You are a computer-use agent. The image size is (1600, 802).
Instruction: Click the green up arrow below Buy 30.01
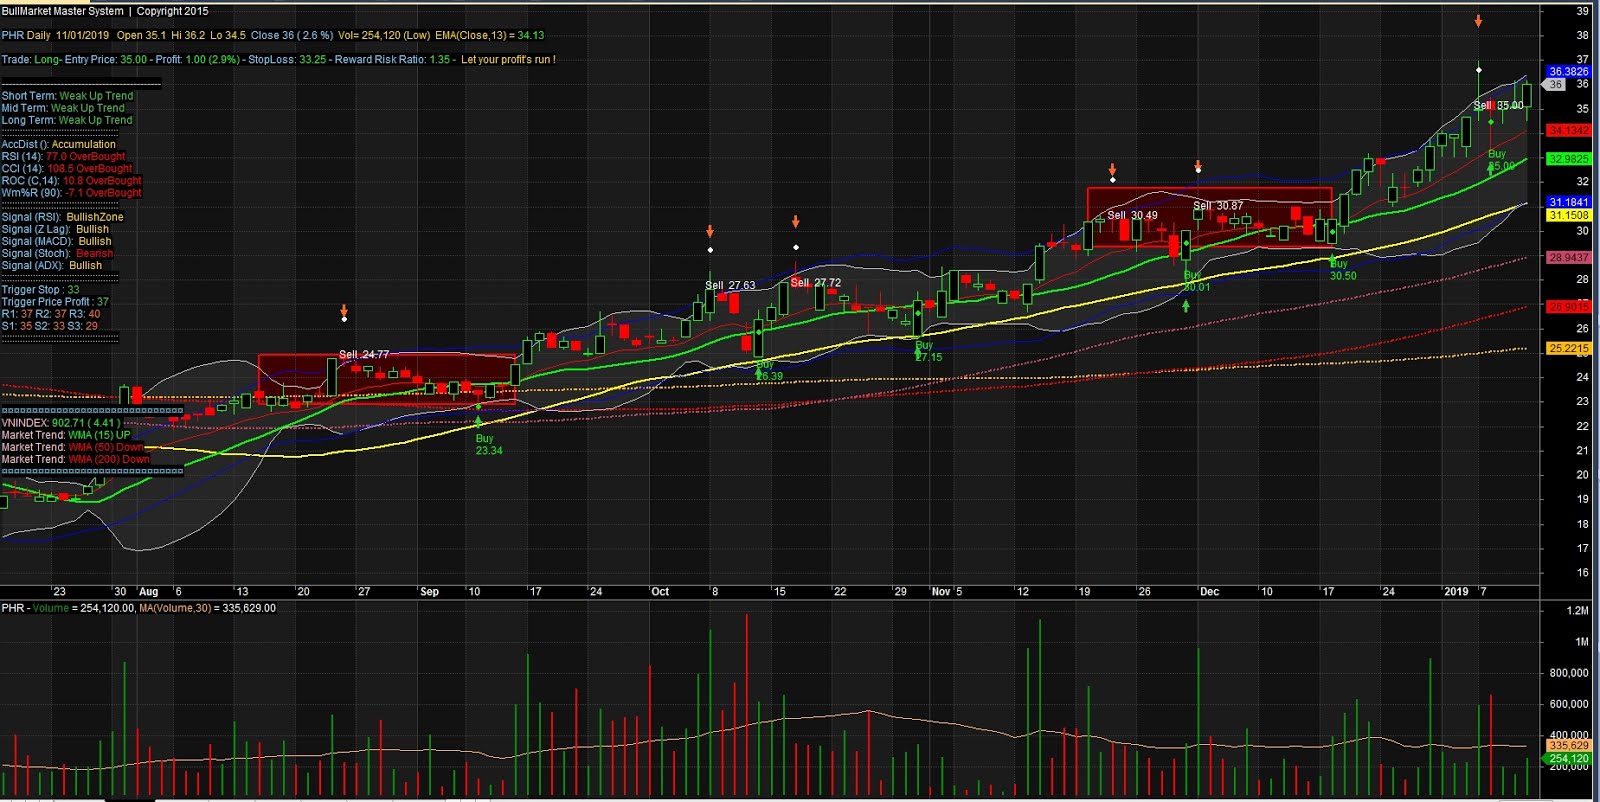tap(1186, 306)
